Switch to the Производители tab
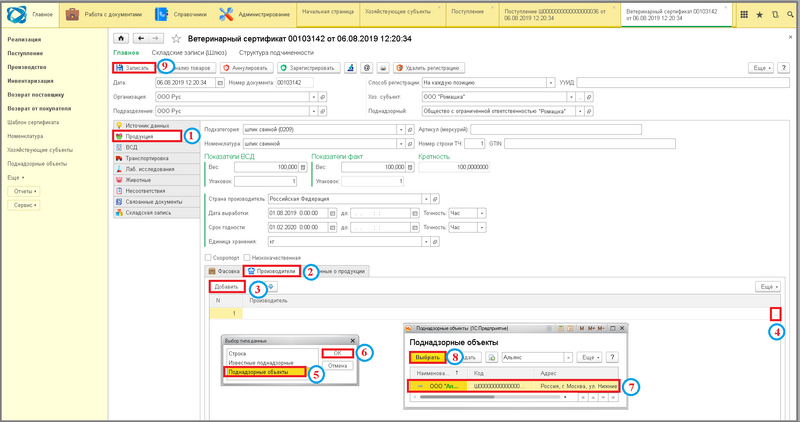This screenshot has height=422, width=800. tap(271, 271)
